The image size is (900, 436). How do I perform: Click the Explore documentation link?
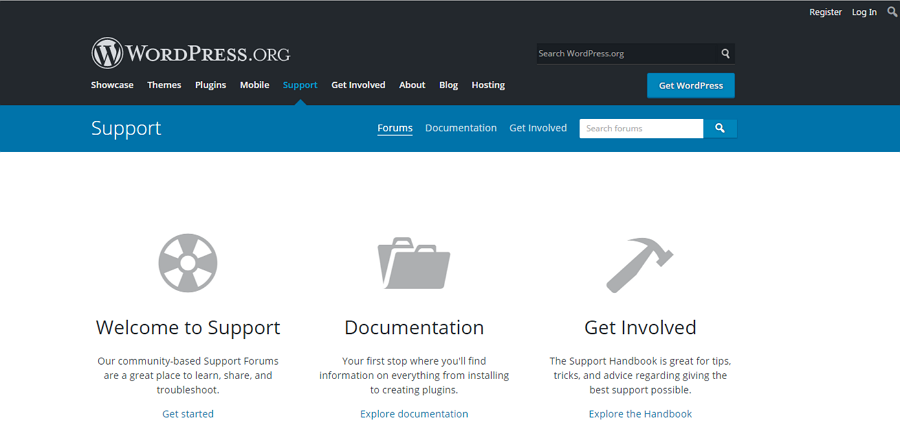(x=414, y=414)
